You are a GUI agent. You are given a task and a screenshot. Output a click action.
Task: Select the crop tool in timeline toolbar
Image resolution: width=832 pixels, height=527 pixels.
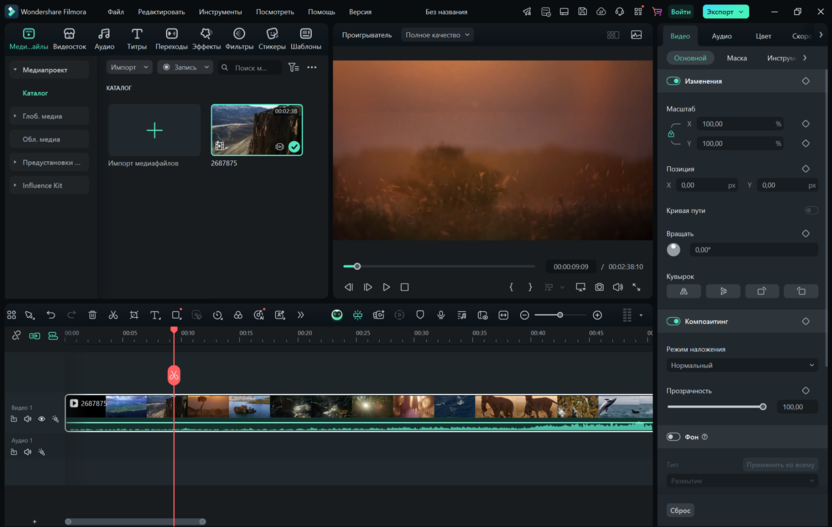click(134, 315)
